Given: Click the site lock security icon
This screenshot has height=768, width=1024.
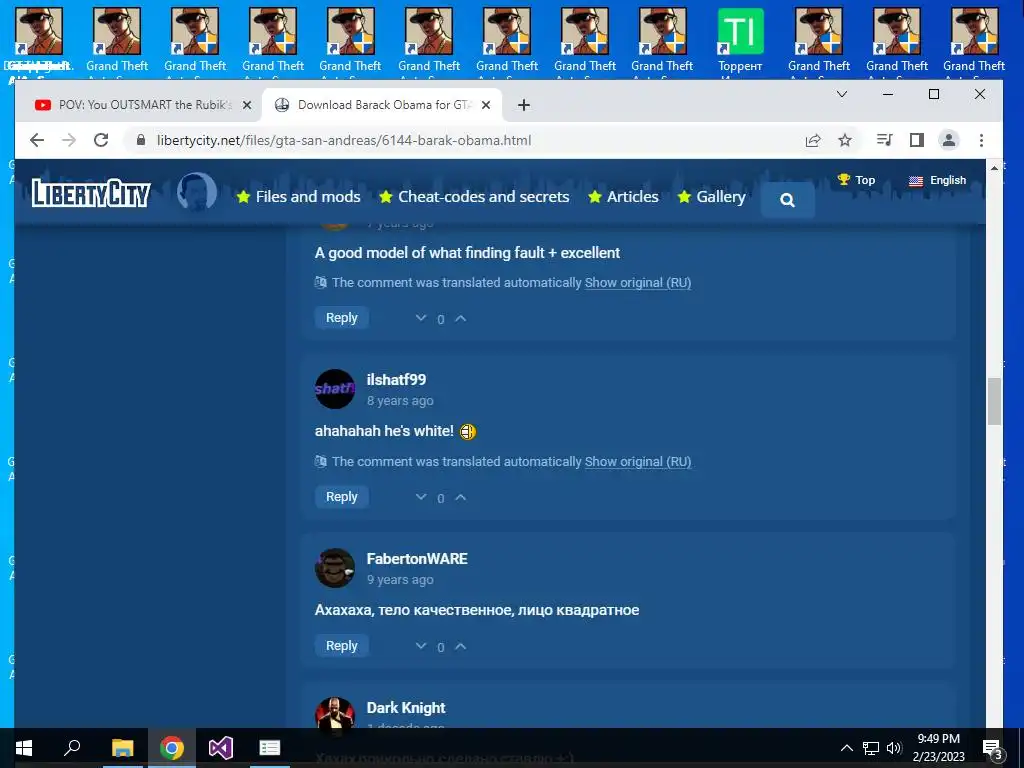Looking at the screenshot, I should (140, 140).
